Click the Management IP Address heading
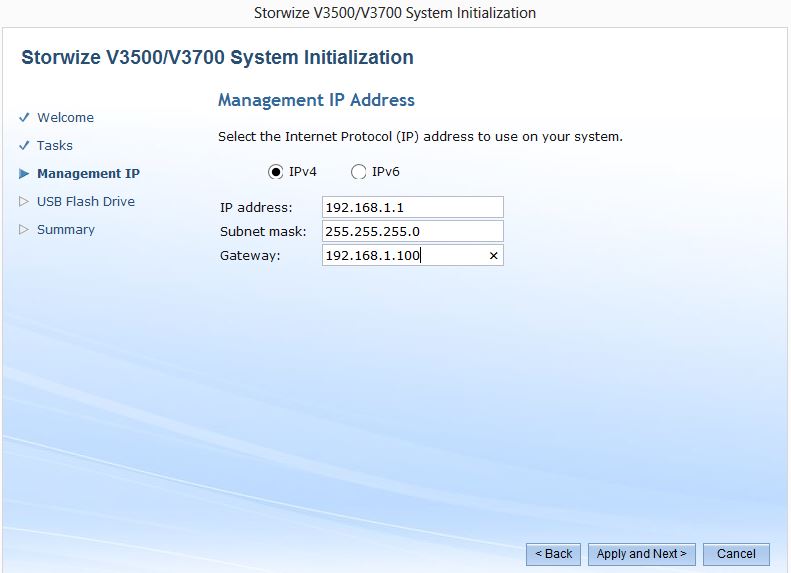The image size is (791, 573). [316, 100]
